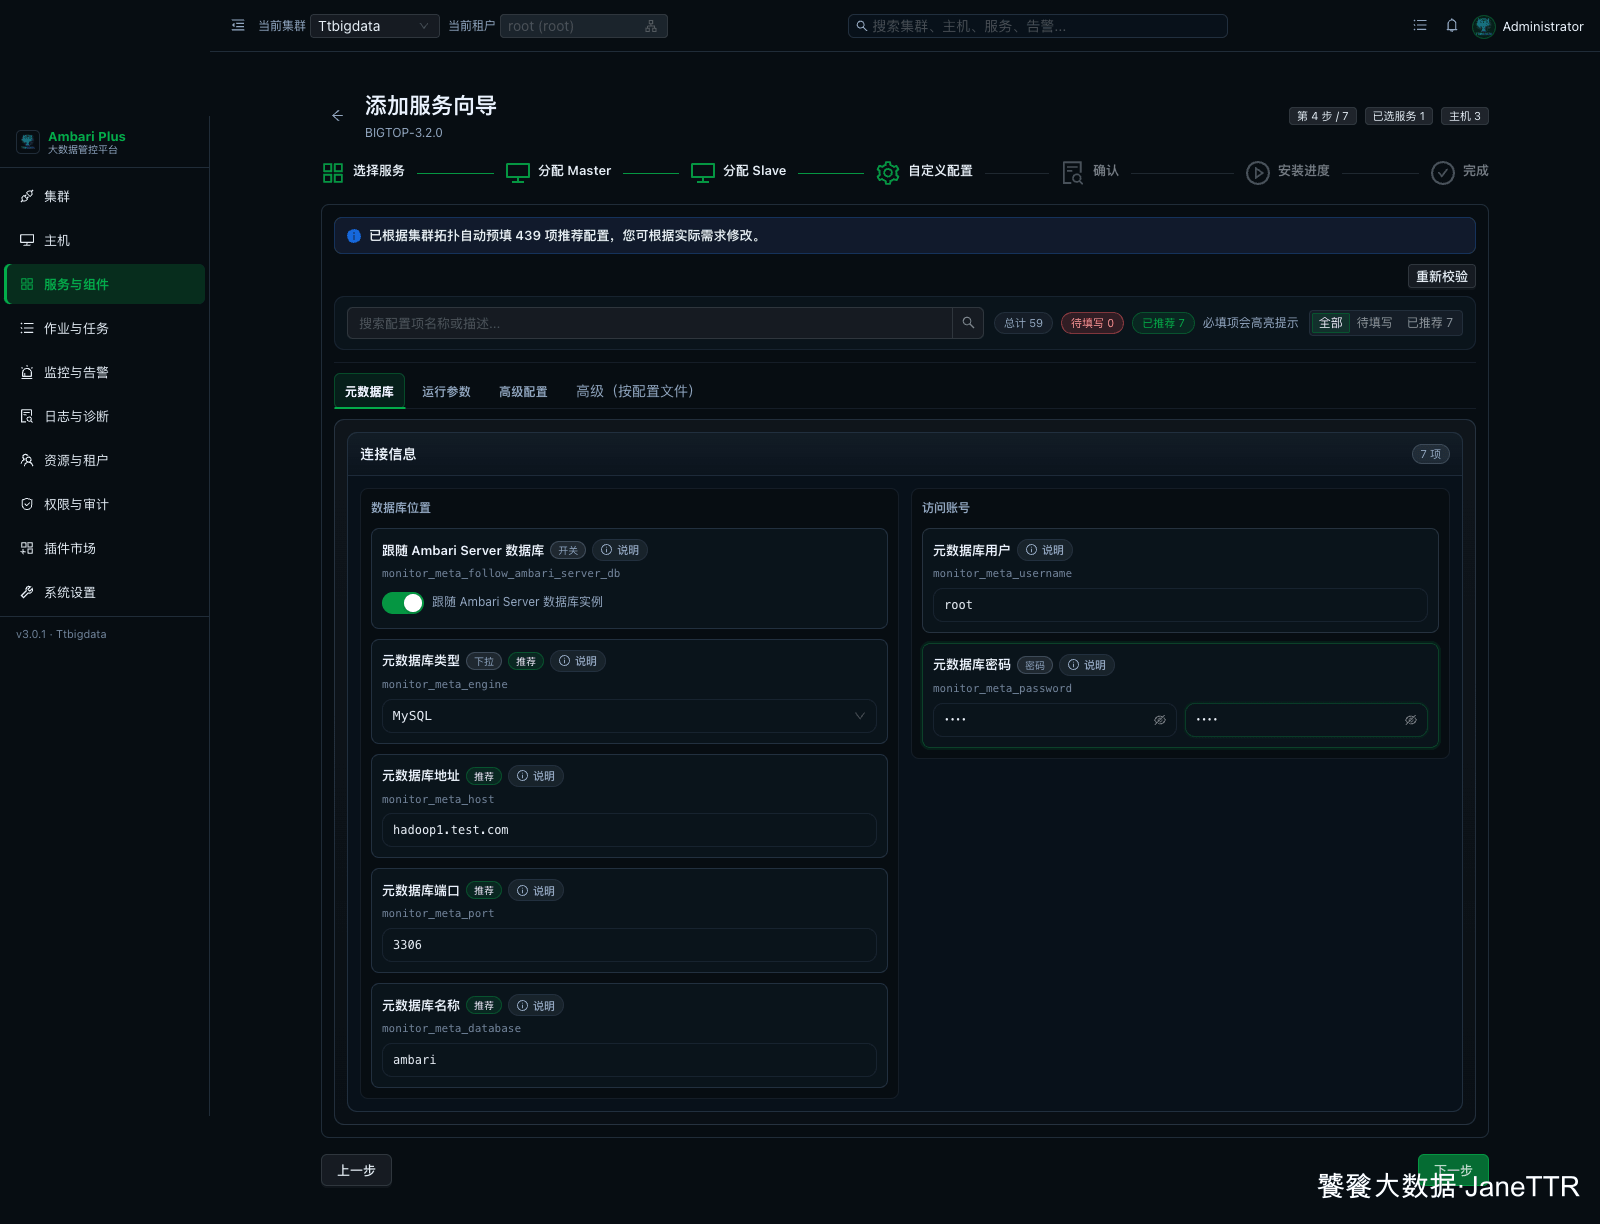Click the 作业与任务 sidebar icon
Viewport: 1600px width, 1224px height.
27,328
